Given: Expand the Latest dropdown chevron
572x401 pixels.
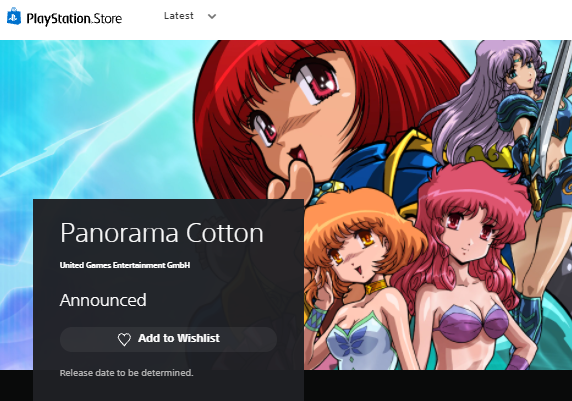Looking at the screenshot, I should 212,16.
